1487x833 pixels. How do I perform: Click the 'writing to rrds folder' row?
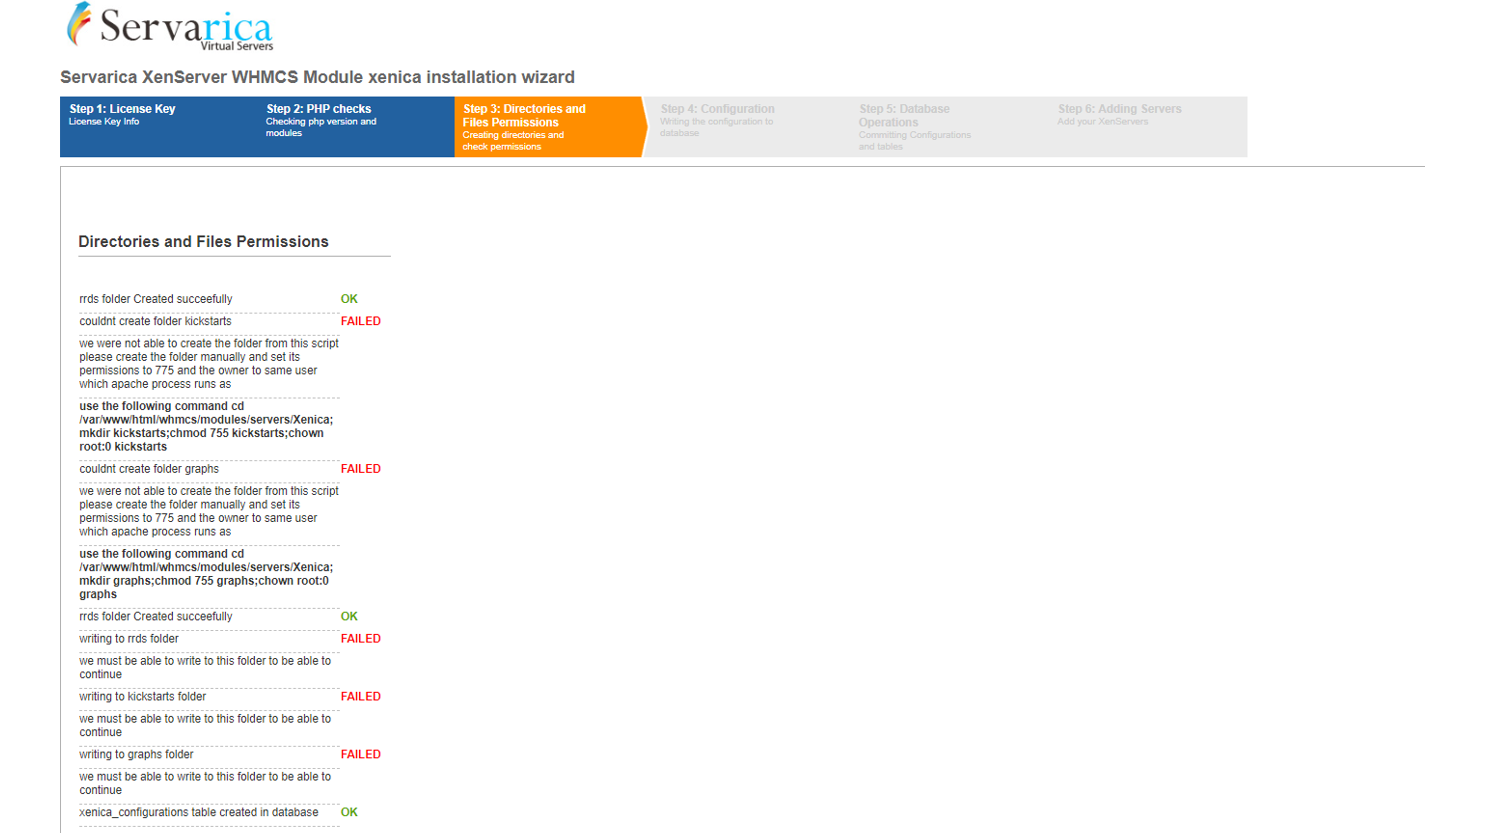[x=129, y=639]
